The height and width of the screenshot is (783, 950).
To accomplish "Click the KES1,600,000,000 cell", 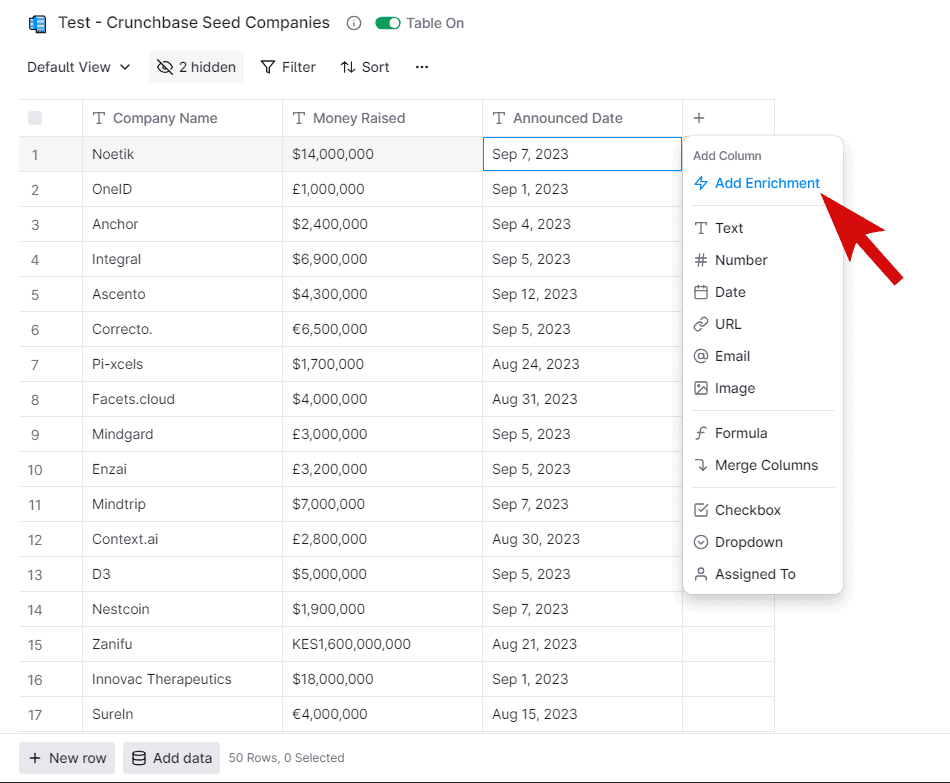I will click(x=382, y=644).
